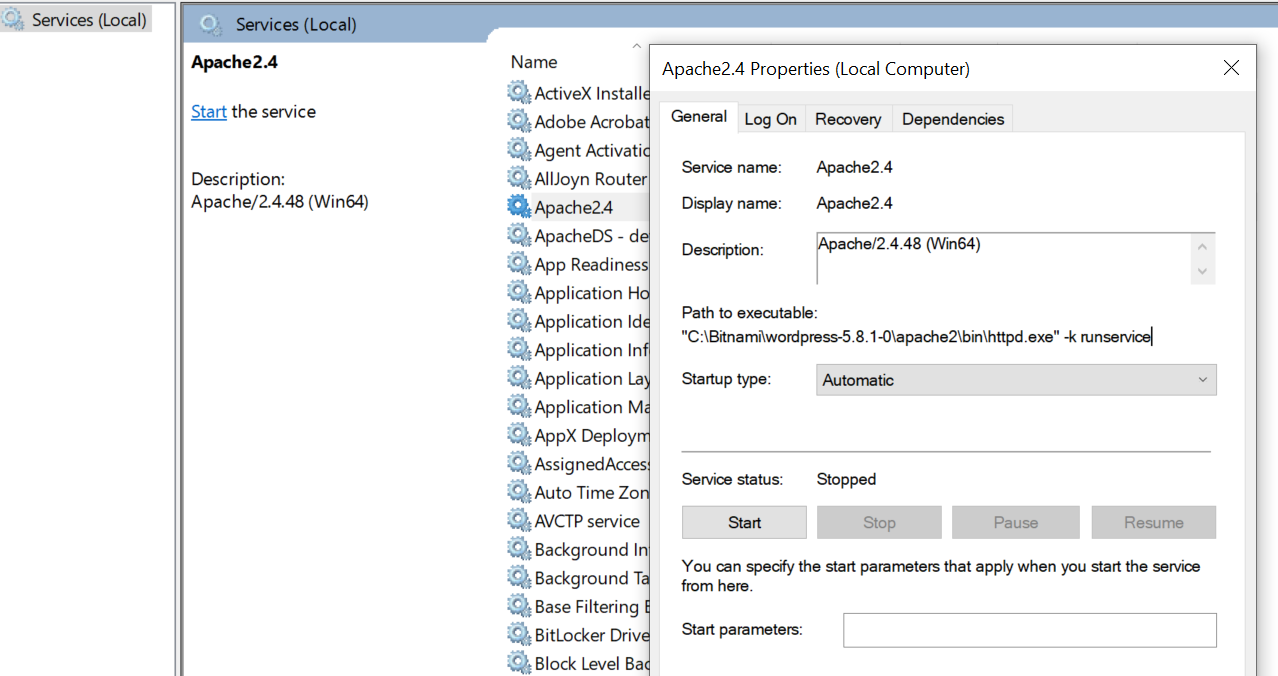Click the ActiveX Installer service gear icon
Screen dimensions: 1278x676
pos(519,93)
